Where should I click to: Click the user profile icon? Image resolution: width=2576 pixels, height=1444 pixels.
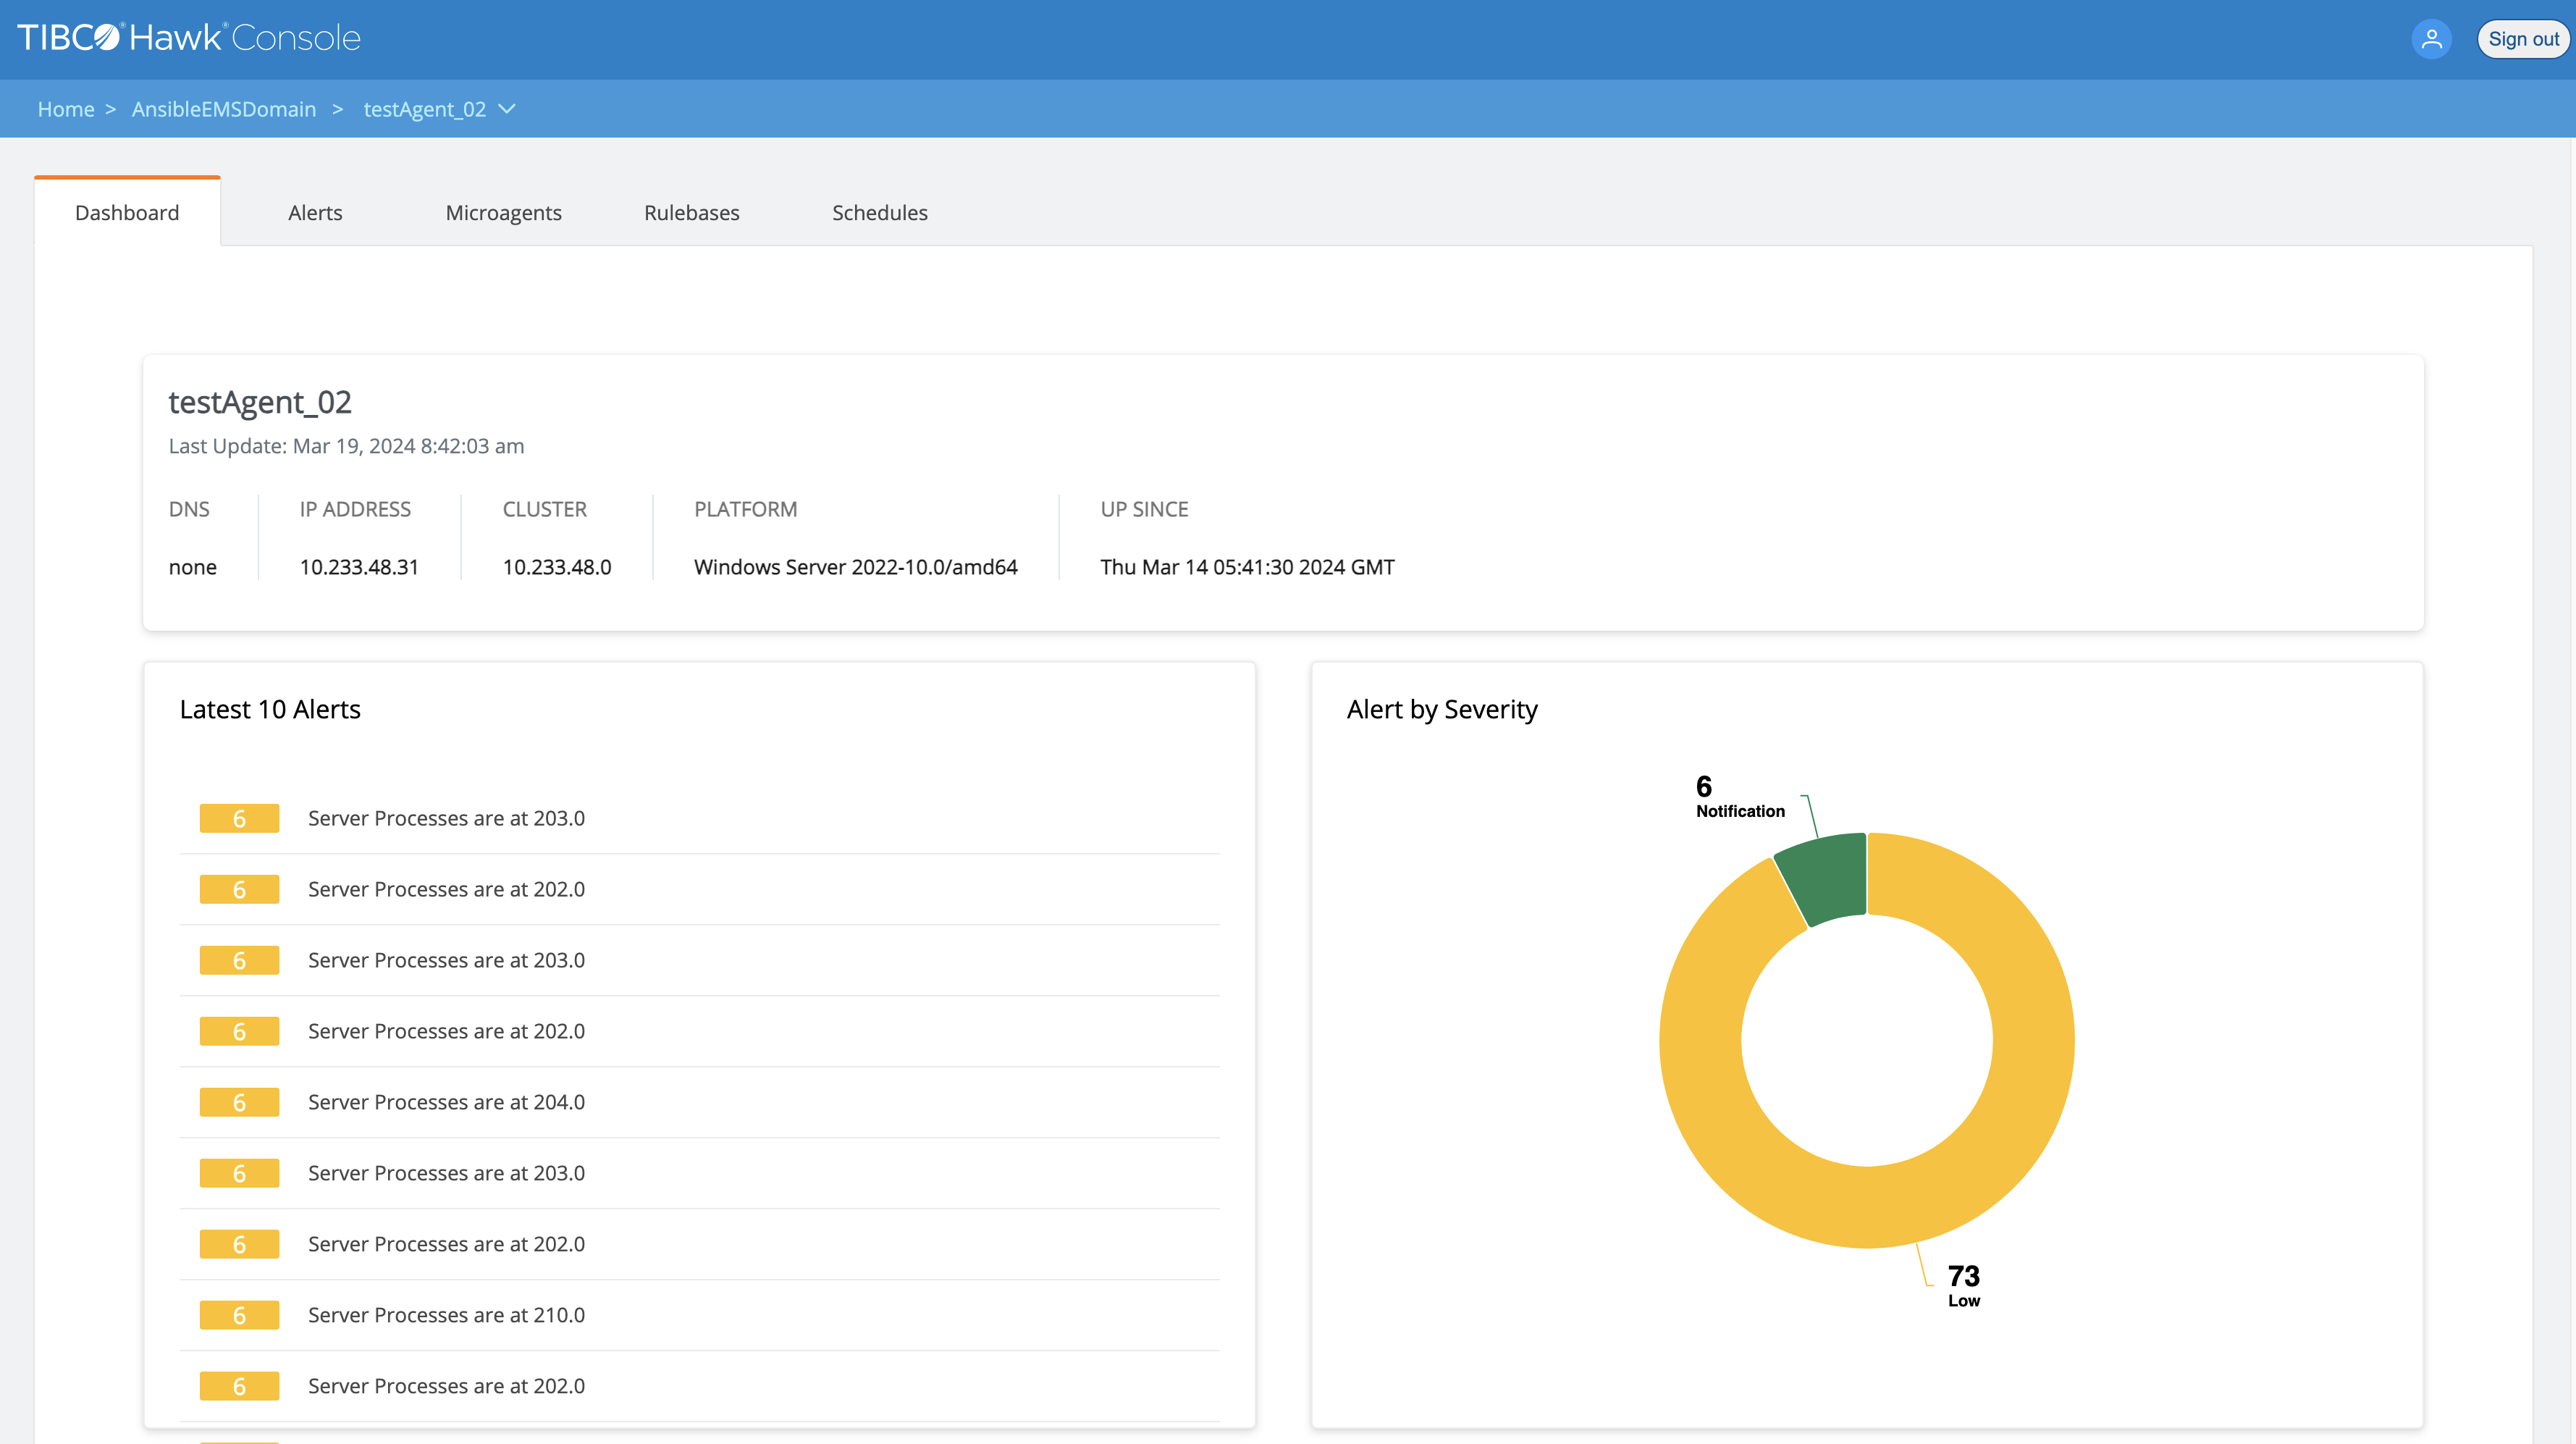tap(2431, 39)
